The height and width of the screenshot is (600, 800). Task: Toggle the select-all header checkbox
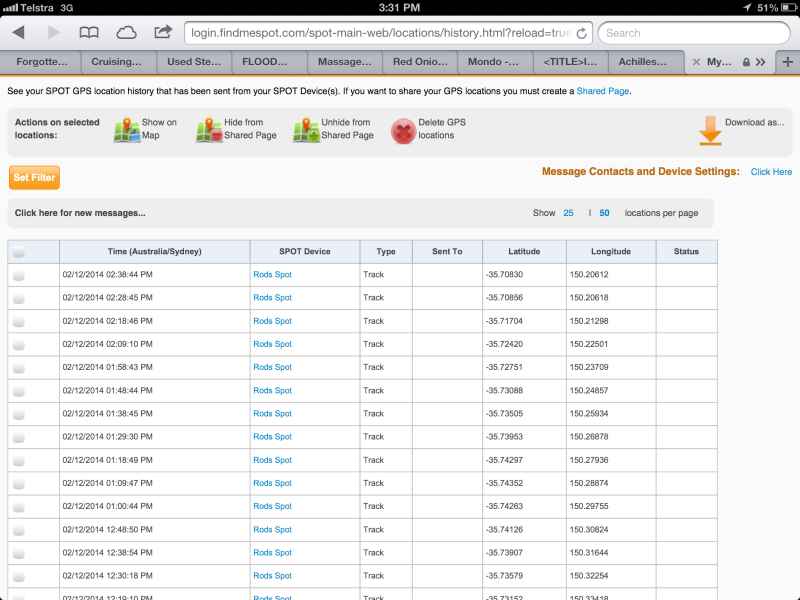click(19, 252)
